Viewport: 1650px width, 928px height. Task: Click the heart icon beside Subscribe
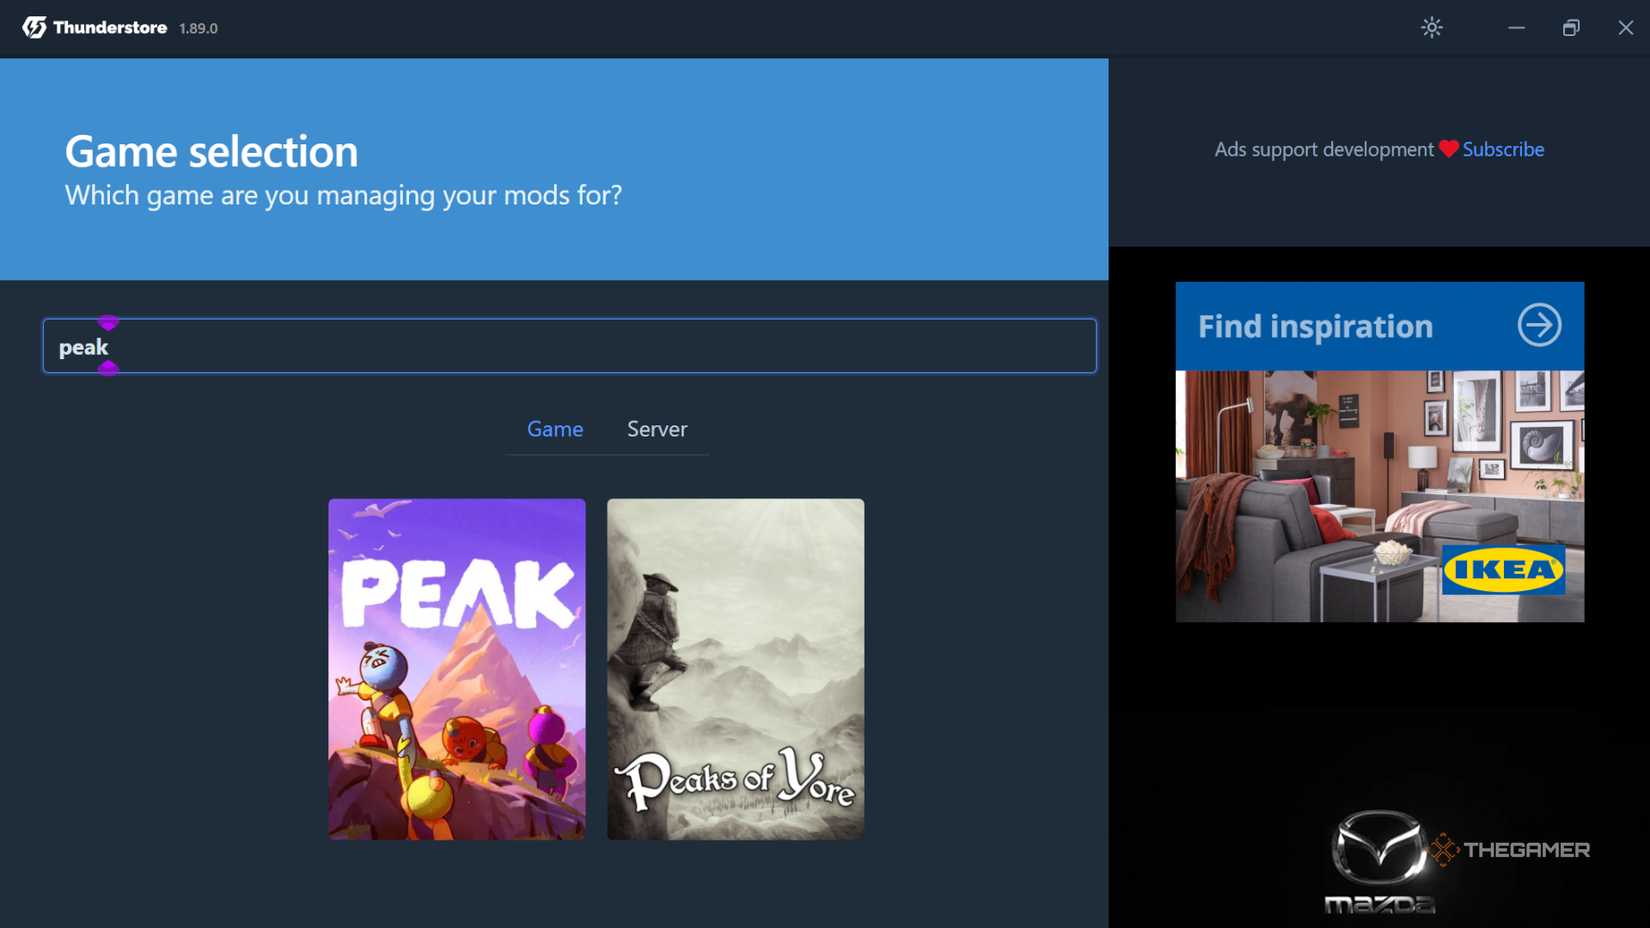coord(1447,149)
